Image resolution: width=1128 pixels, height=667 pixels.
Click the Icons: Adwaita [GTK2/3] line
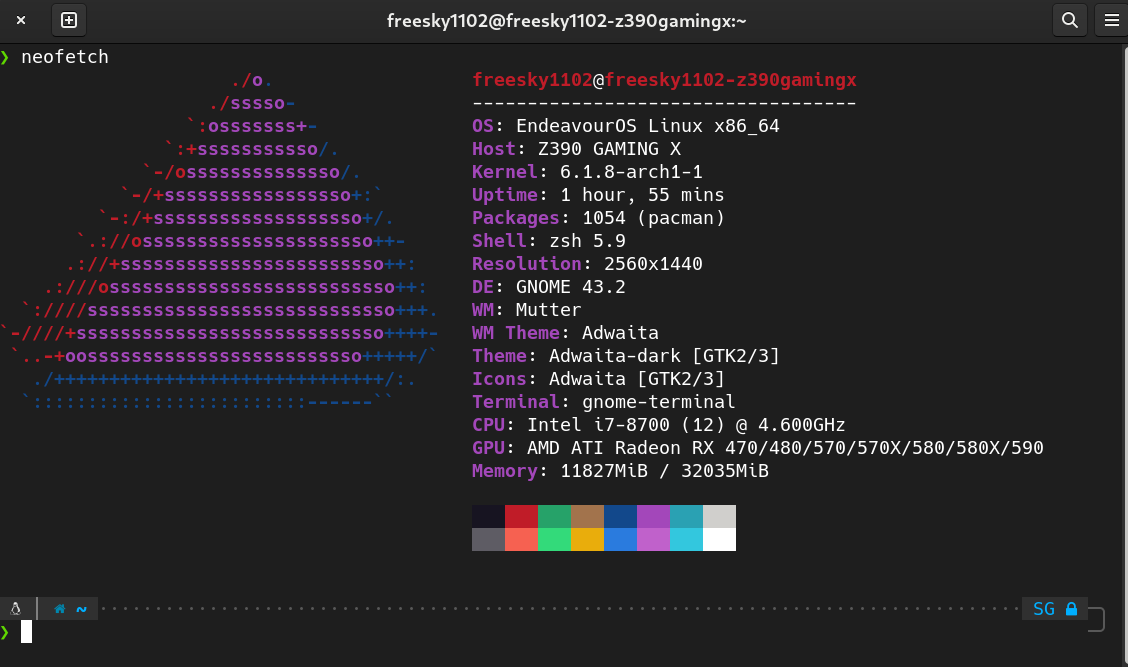tap(598, 379)
